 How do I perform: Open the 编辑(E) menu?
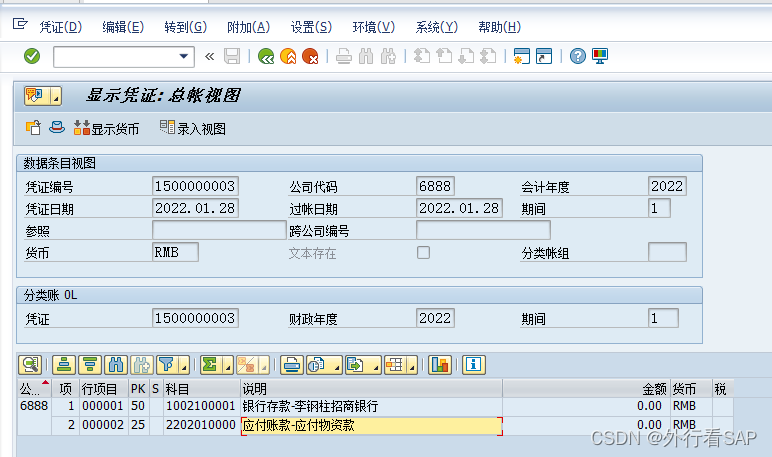[123, 27]
